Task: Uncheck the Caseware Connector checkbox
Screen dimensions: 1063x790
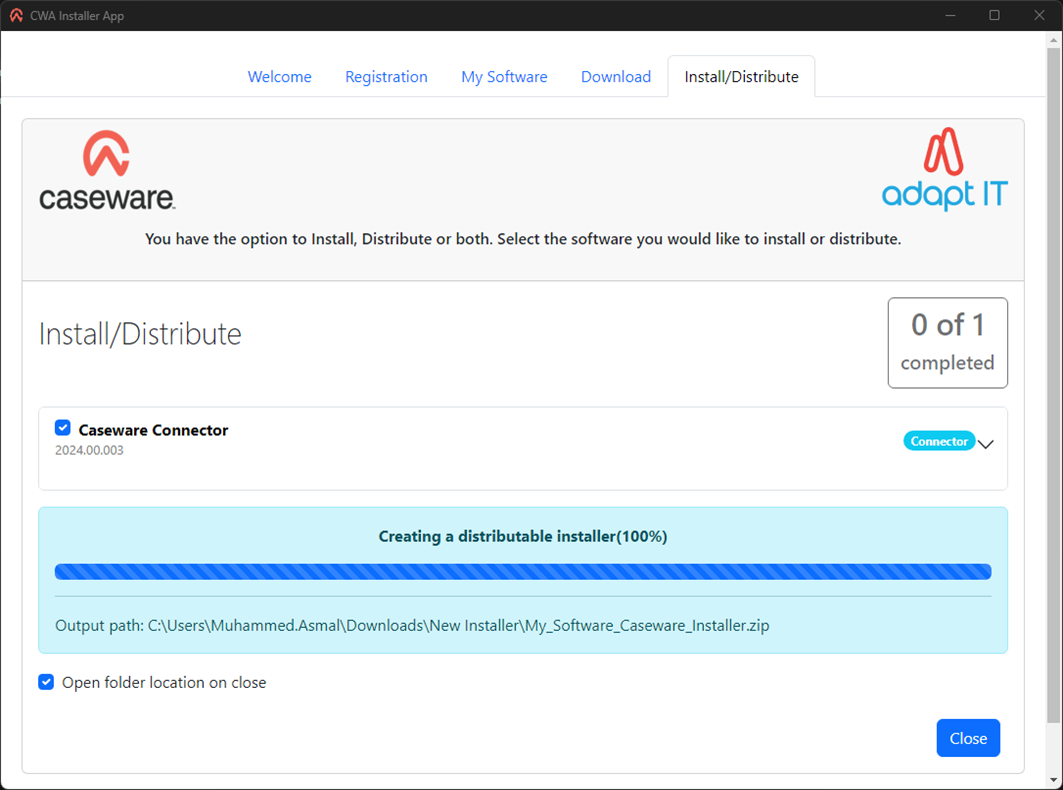Action: (x=63, y=428)
